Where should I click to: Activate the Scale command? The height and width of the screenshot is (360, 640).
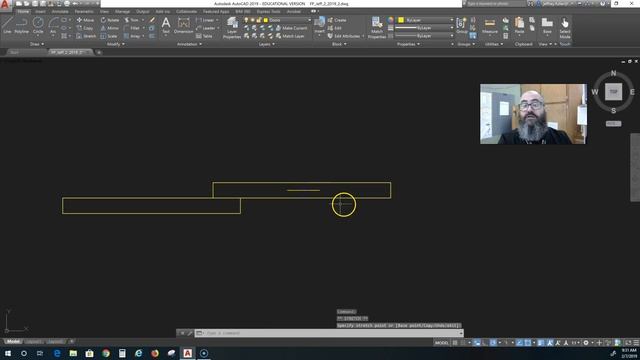point(109,36)
